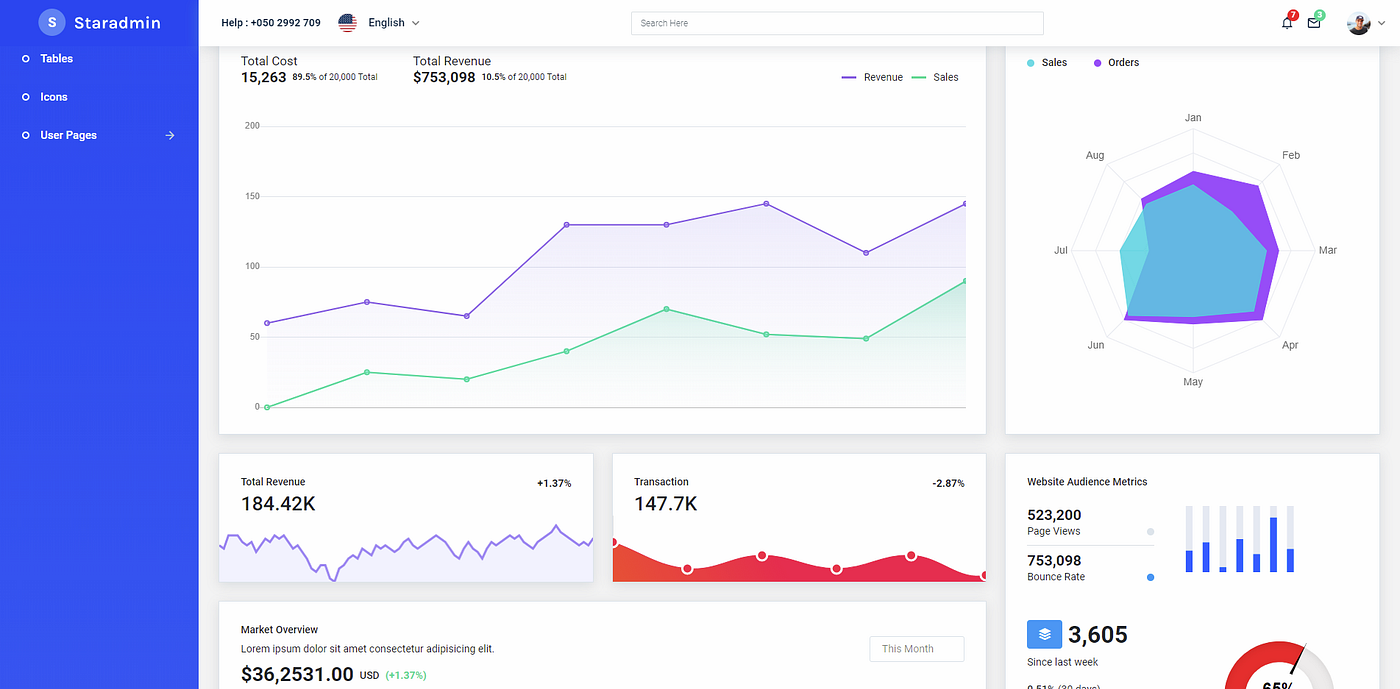Viewport: 1400px width, 689px height.
Task: Click the red transaction area chart
Action: 799,563
